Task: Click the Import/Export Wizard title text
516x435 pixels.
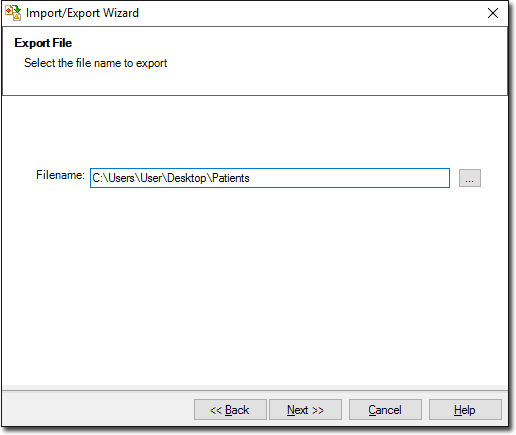Action: click(82, 13)
